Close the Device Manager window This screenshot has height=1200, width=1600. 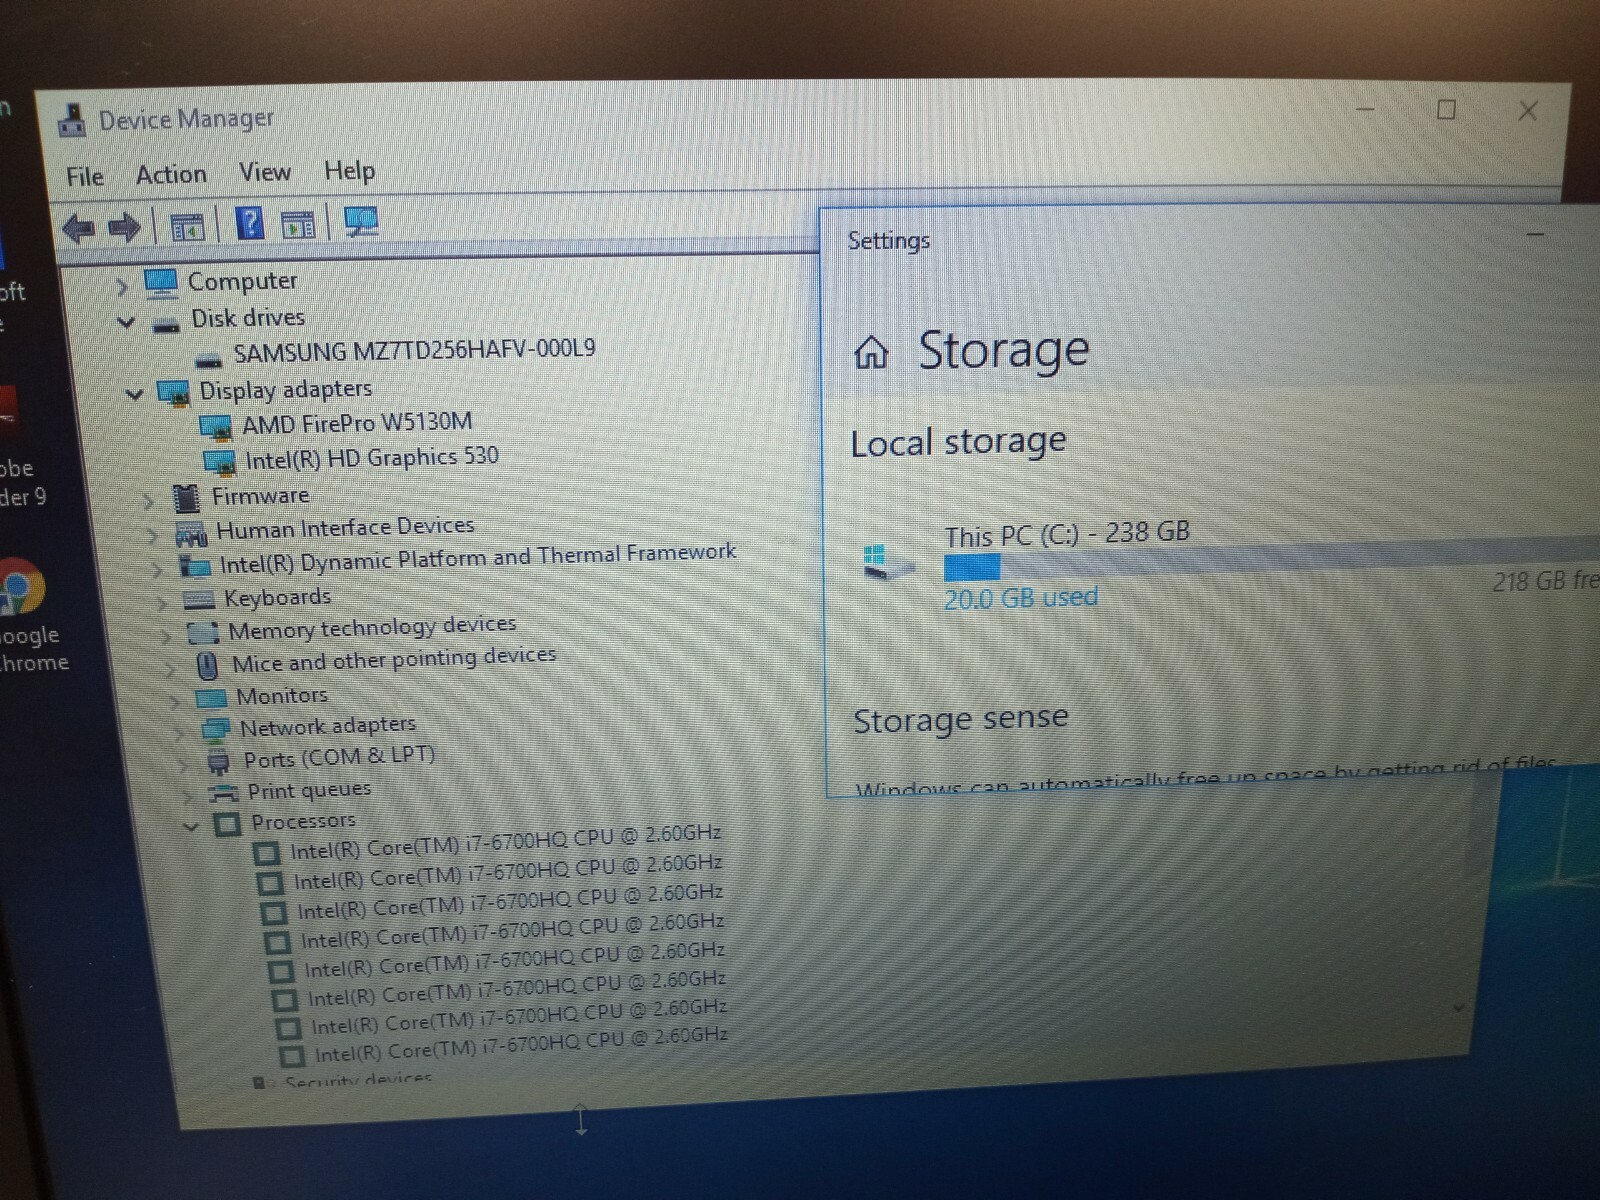(1528, 111)
